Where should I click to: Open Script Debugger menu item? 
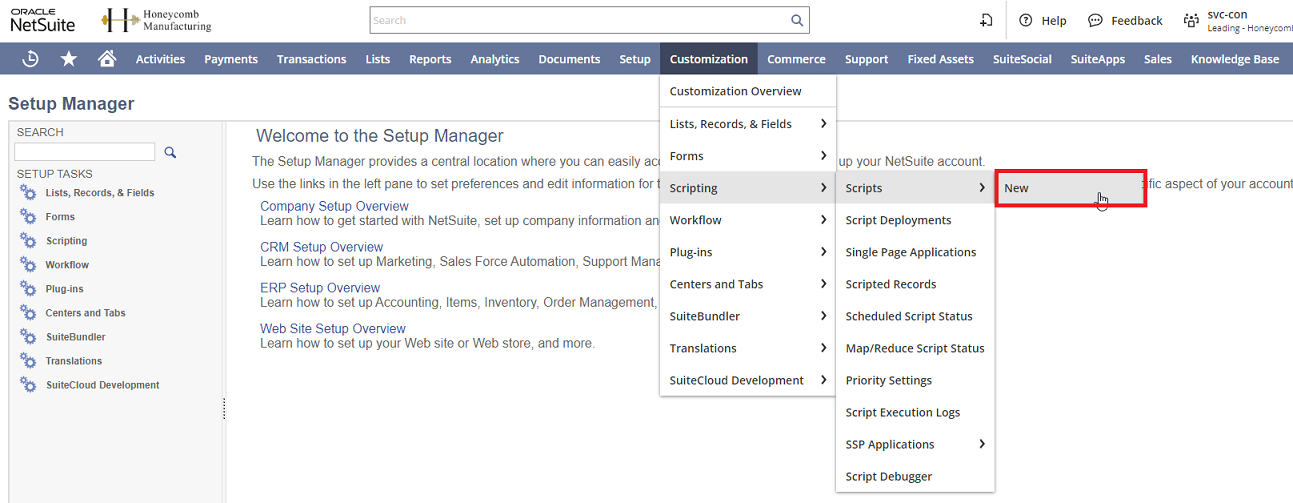click(x=915, y=476)
